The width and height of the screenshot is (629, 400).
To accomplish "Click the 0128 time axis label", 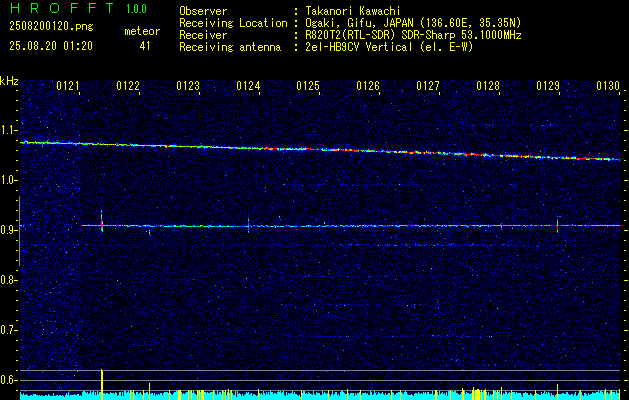I will [x=488, y=86].
